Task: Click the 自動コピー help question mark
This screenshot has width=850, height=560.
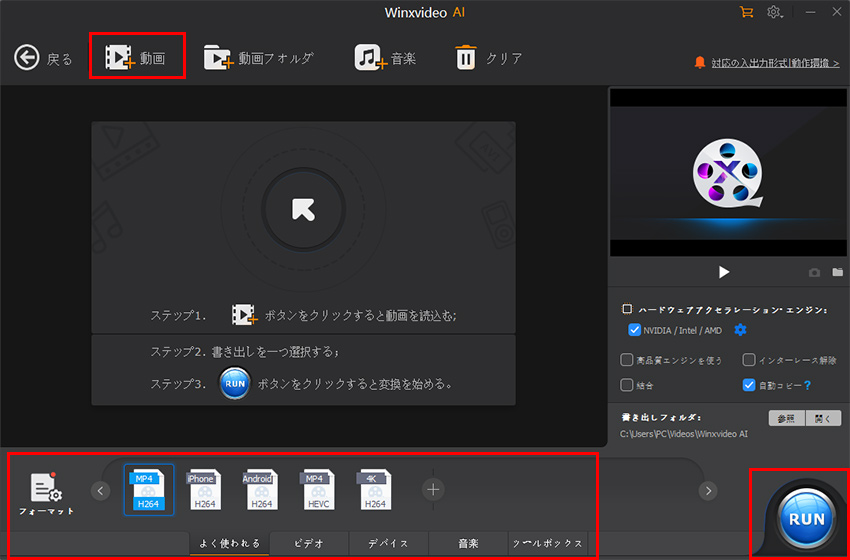Action: pyautogui.click(x=807, y=385)
